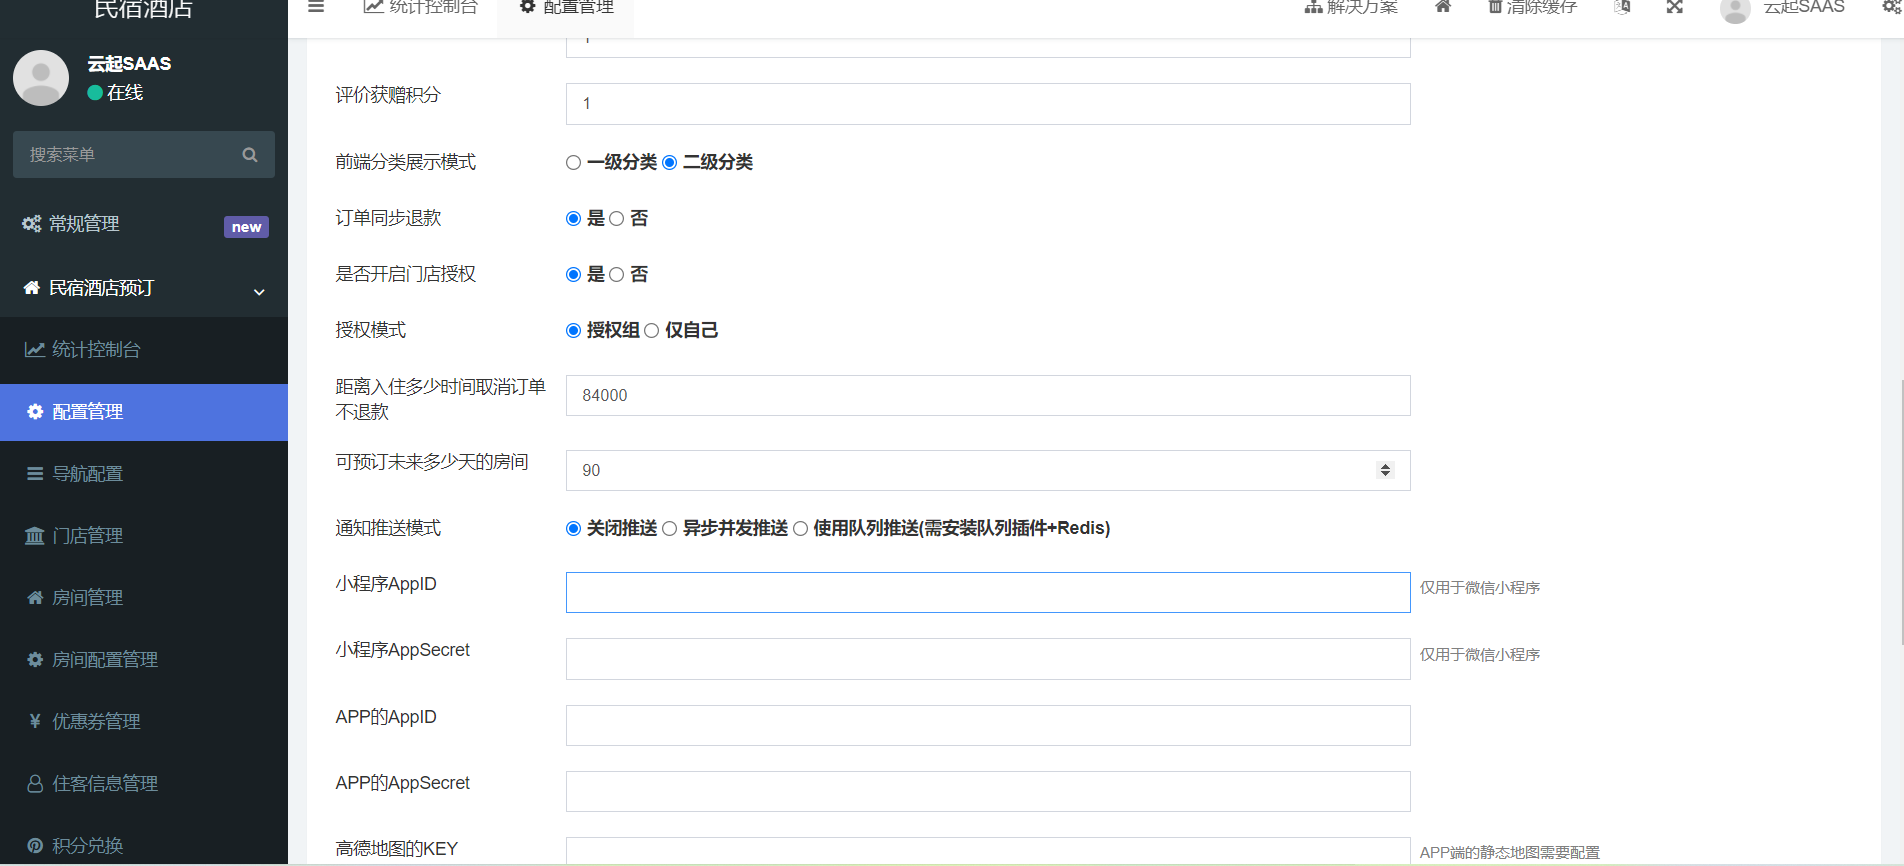Select 一级分类 display mode

tap(573, 163)
